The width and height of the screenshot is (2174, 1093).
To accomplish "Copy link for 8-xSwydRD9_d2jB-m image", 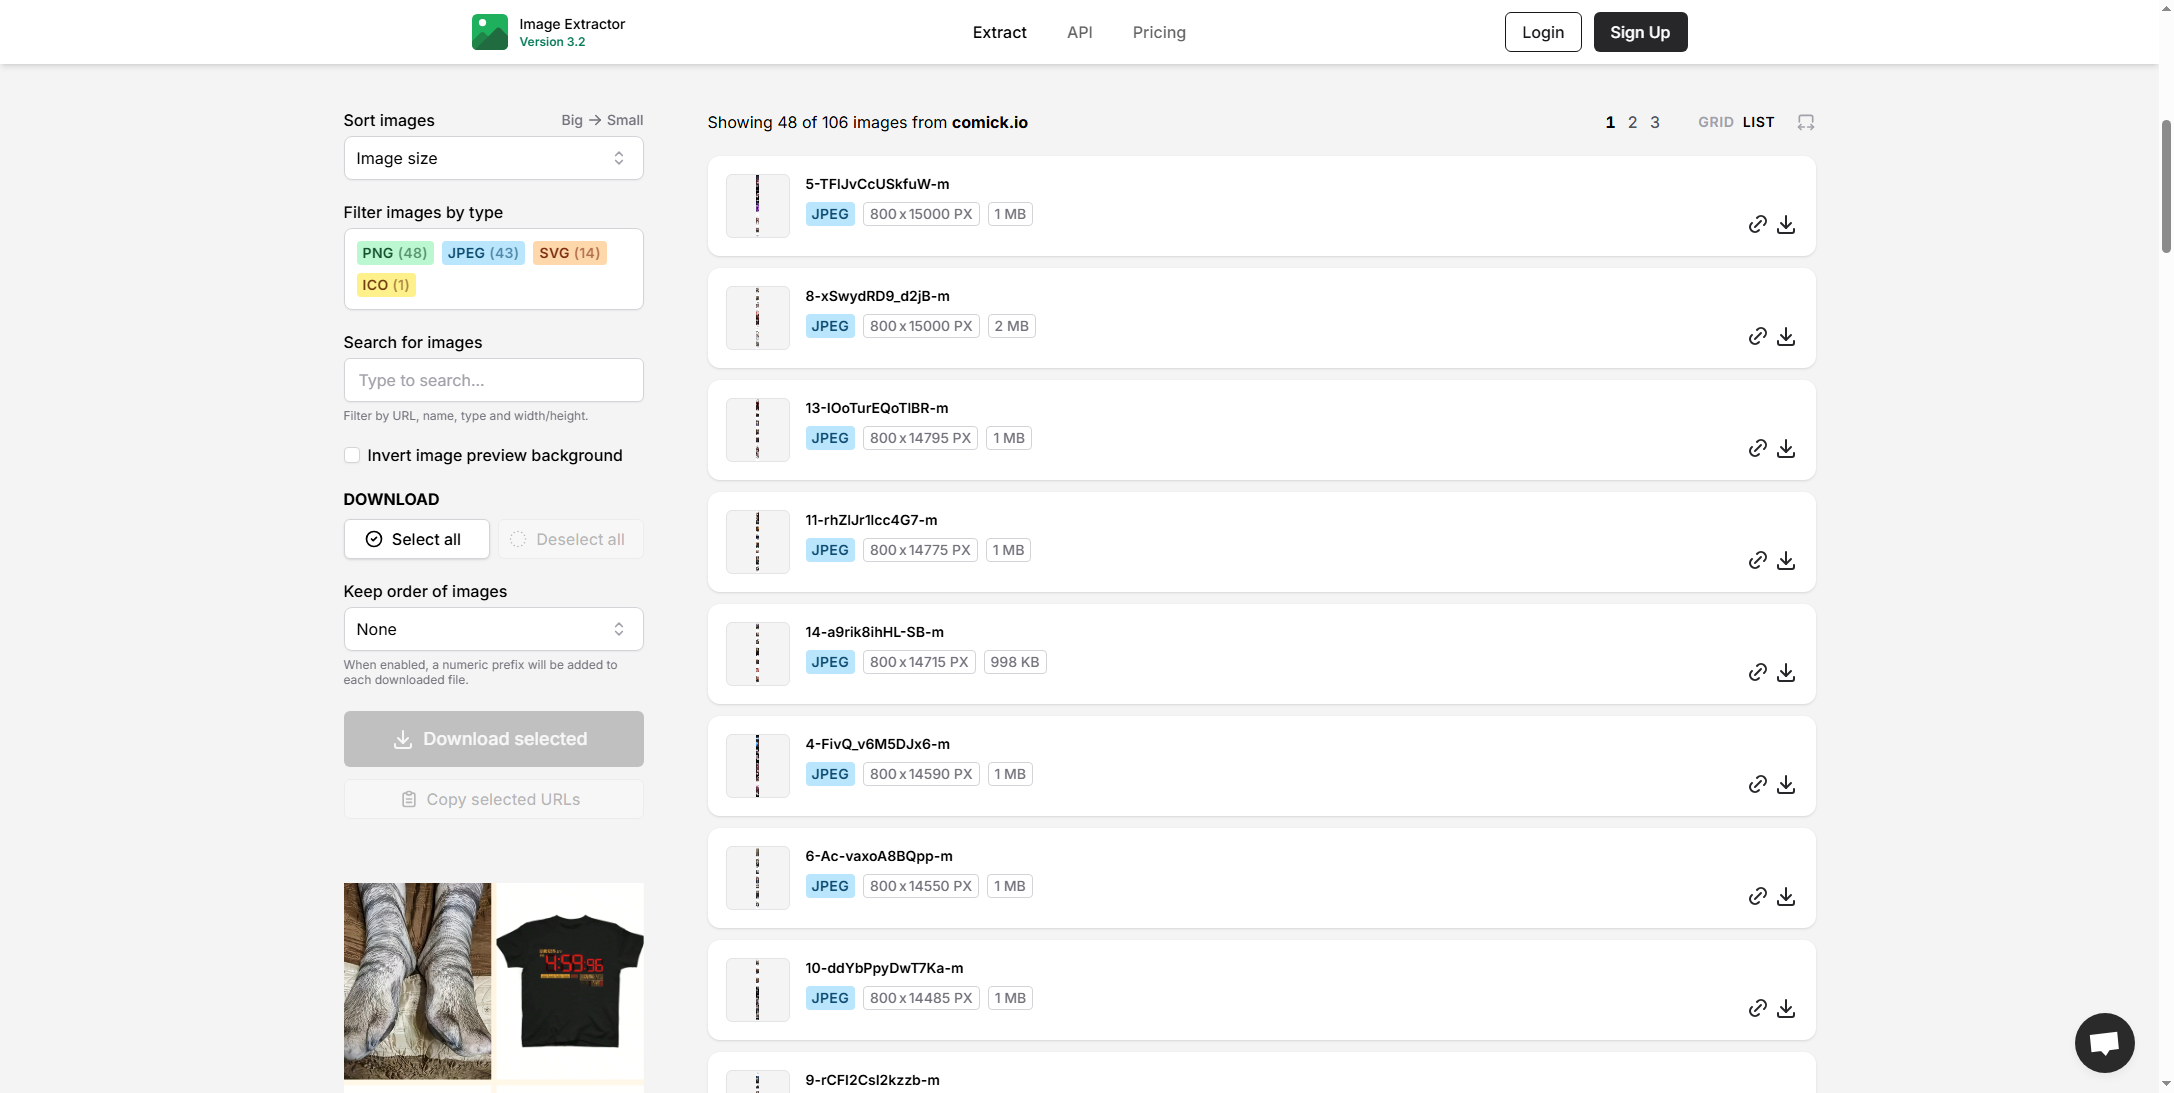I will tap(1757, 336).
